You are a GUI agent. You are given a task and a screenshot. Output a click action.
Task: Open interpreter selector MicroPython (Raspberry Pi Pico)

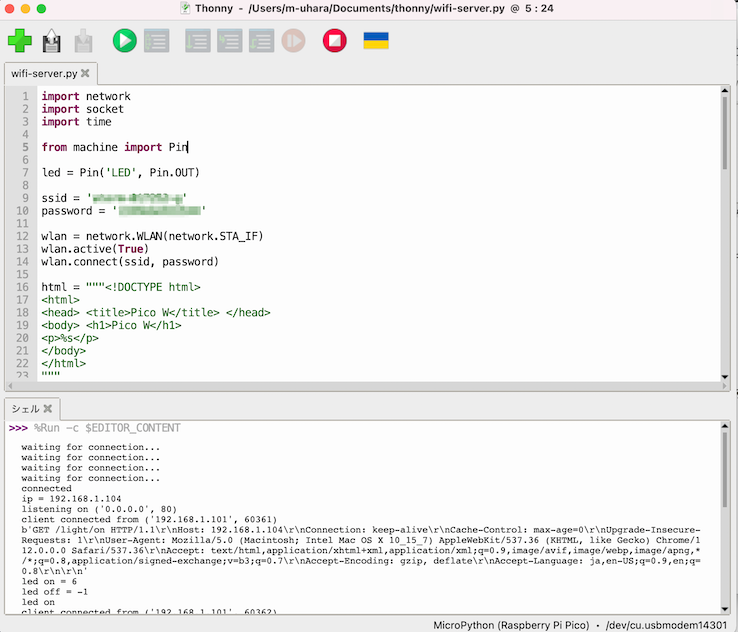click(511, 625)
